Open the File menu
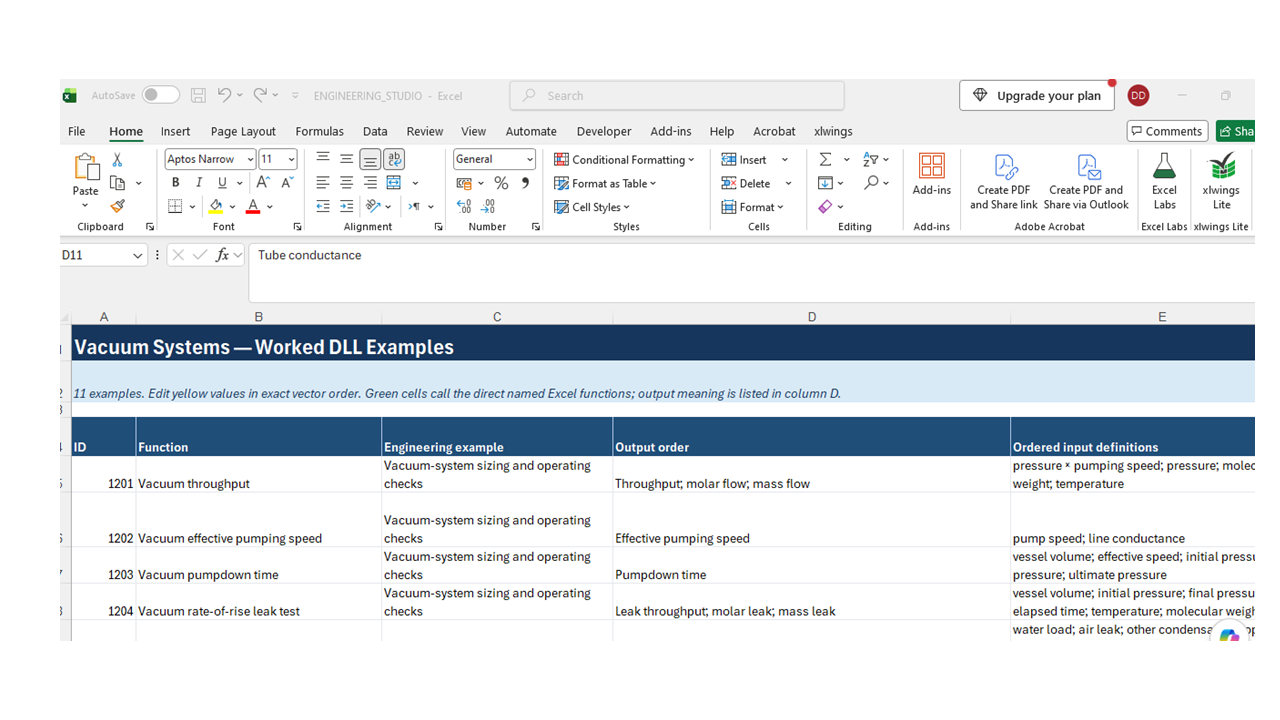 click(x=76, y=131)
